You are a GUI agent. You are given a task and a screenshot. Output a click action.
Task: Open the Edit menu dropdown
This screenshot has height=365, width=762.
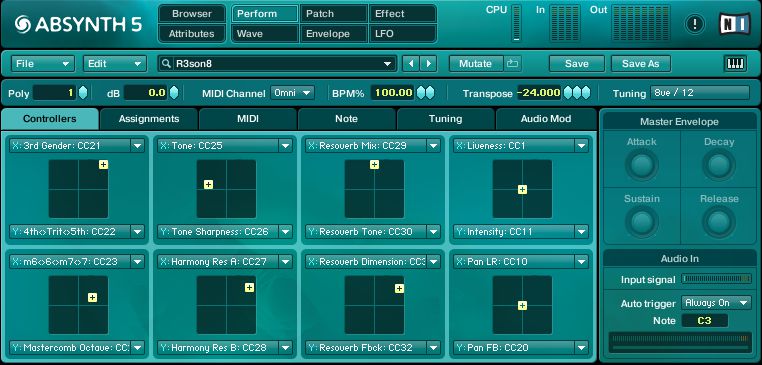[x=115, y=64]
